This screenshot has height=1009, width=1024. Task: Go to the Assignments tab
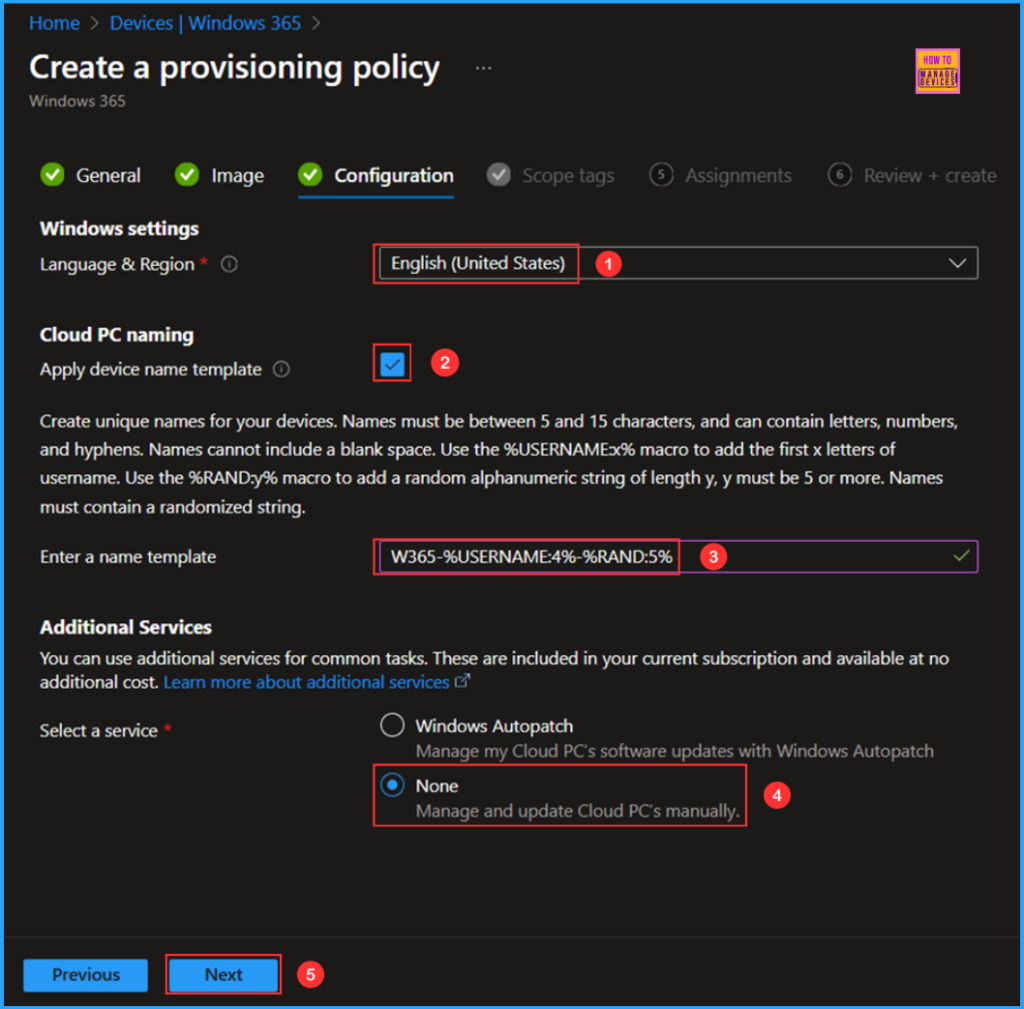click(720, 176)
